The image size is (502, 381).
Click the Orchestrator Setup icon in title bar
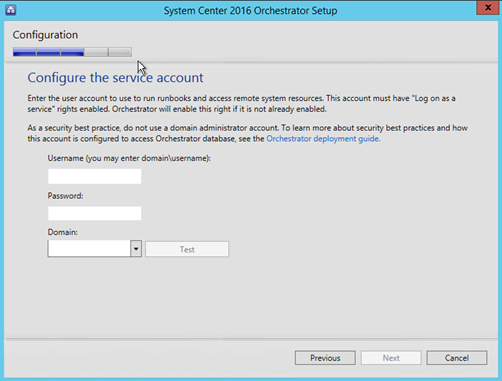pos(11,10)
